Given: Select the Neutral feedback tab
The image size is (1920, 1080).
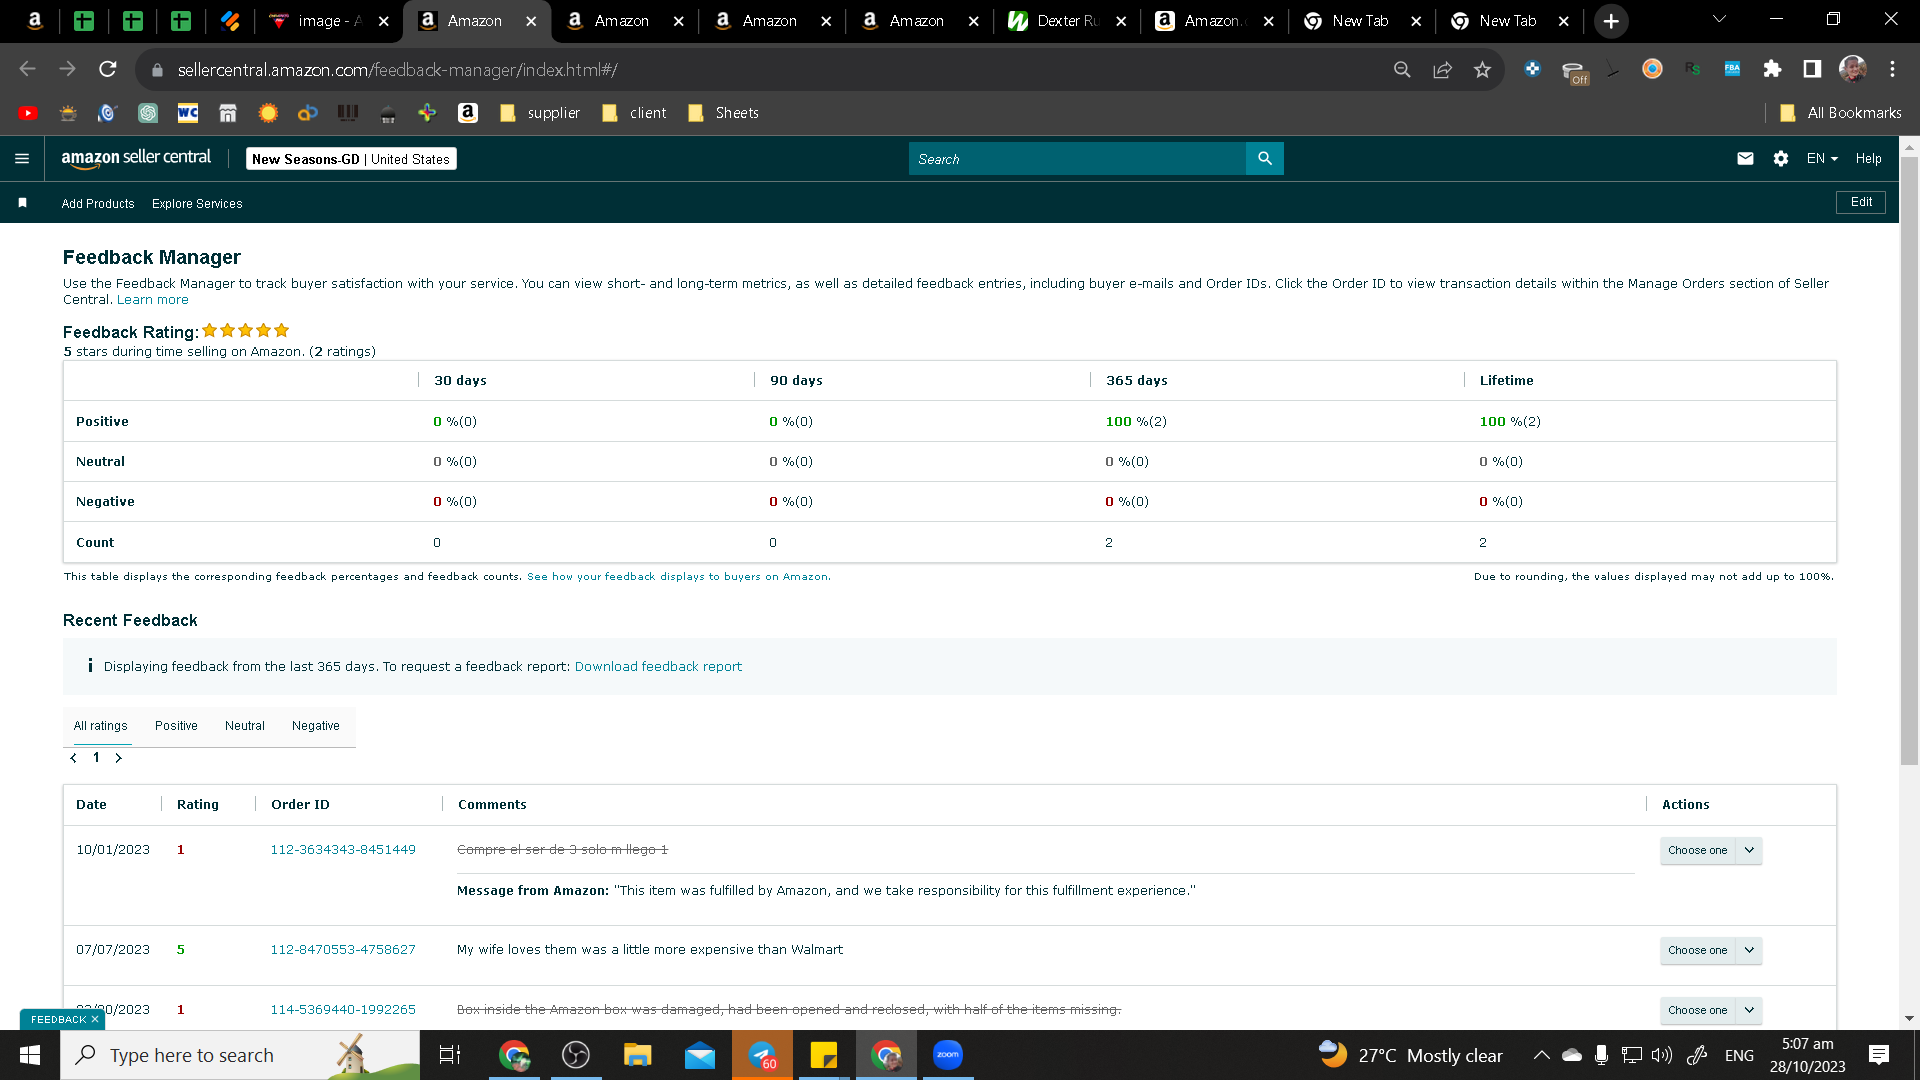Looking at the screenshot, I should point(245,726).
